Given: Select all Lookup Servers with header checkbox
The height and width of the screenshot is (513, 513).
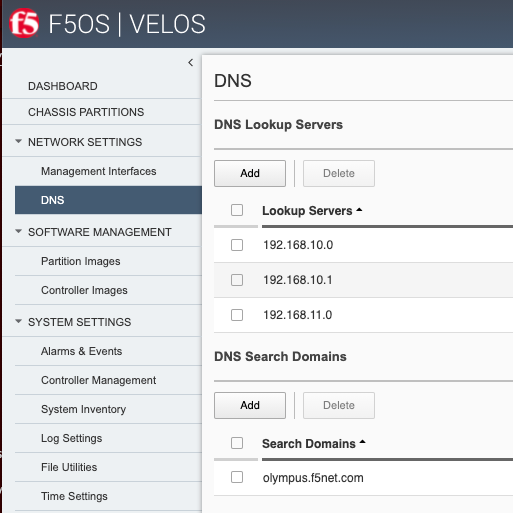Looking at the screenshot, I should pos(237,210).
